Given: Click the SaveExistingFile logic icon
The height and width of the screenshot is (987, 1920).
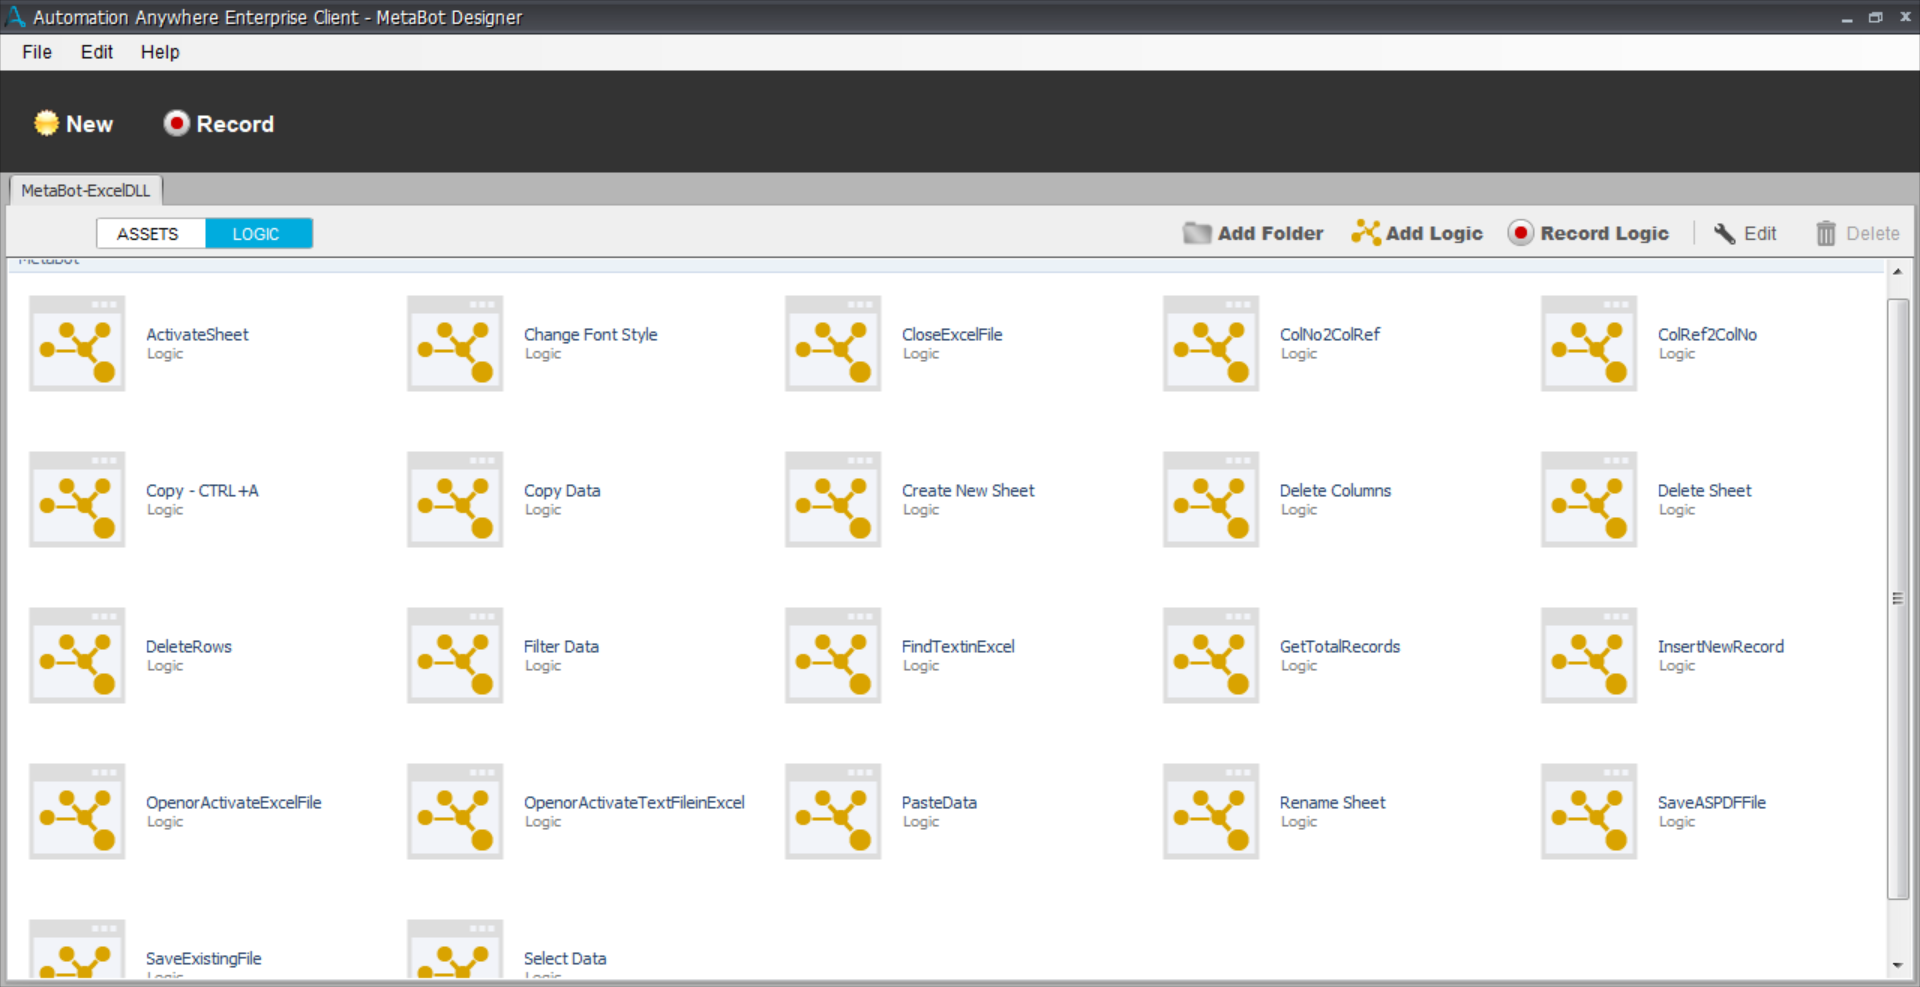Looking at the screenshot, I should (77, 949).
